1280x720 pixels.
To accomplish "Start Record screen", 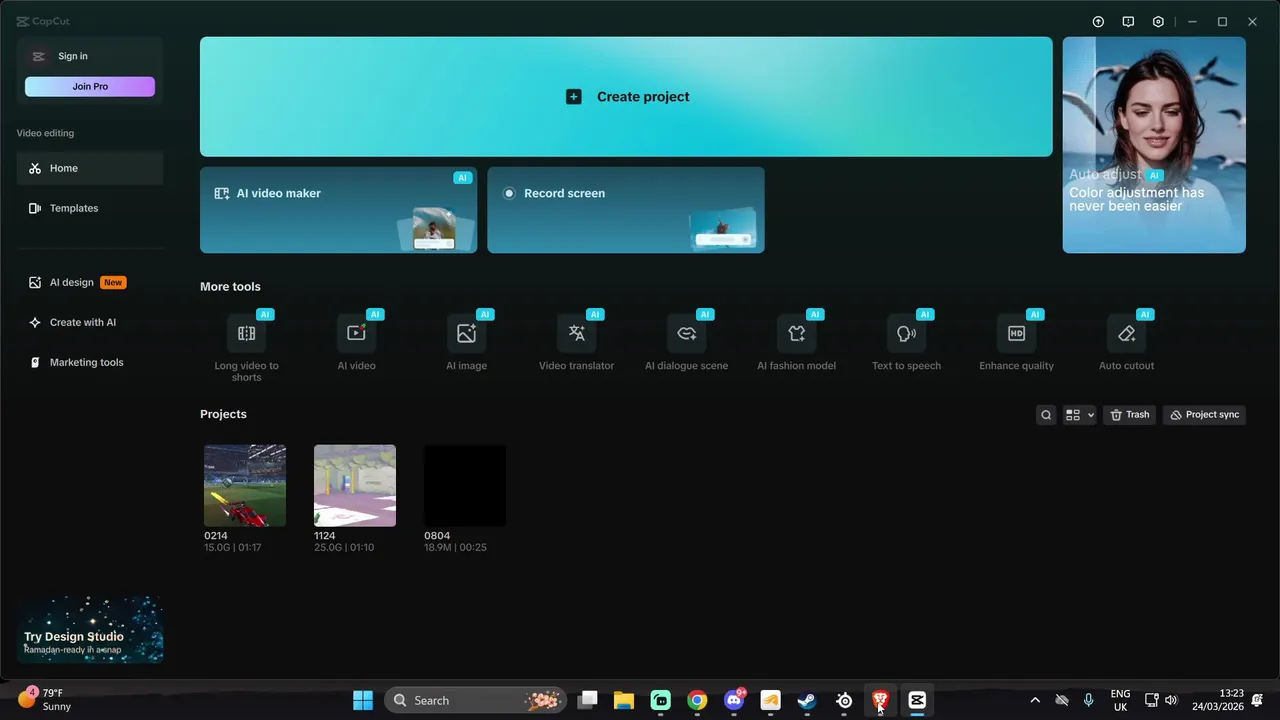I will tap(626, 210).
